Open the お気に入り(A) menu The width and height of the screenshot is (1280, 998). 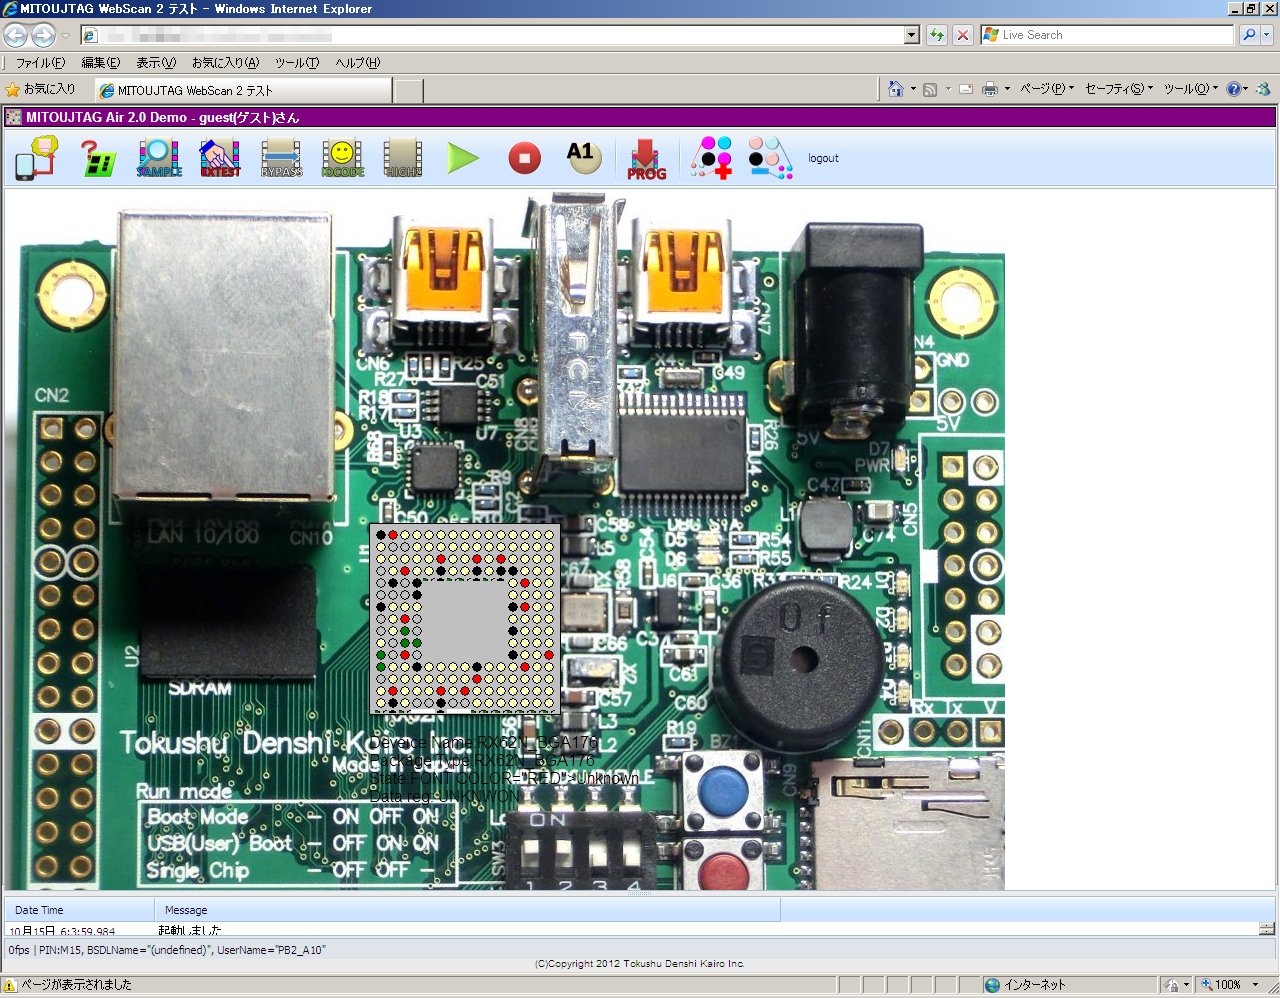(x=225, y=63)
